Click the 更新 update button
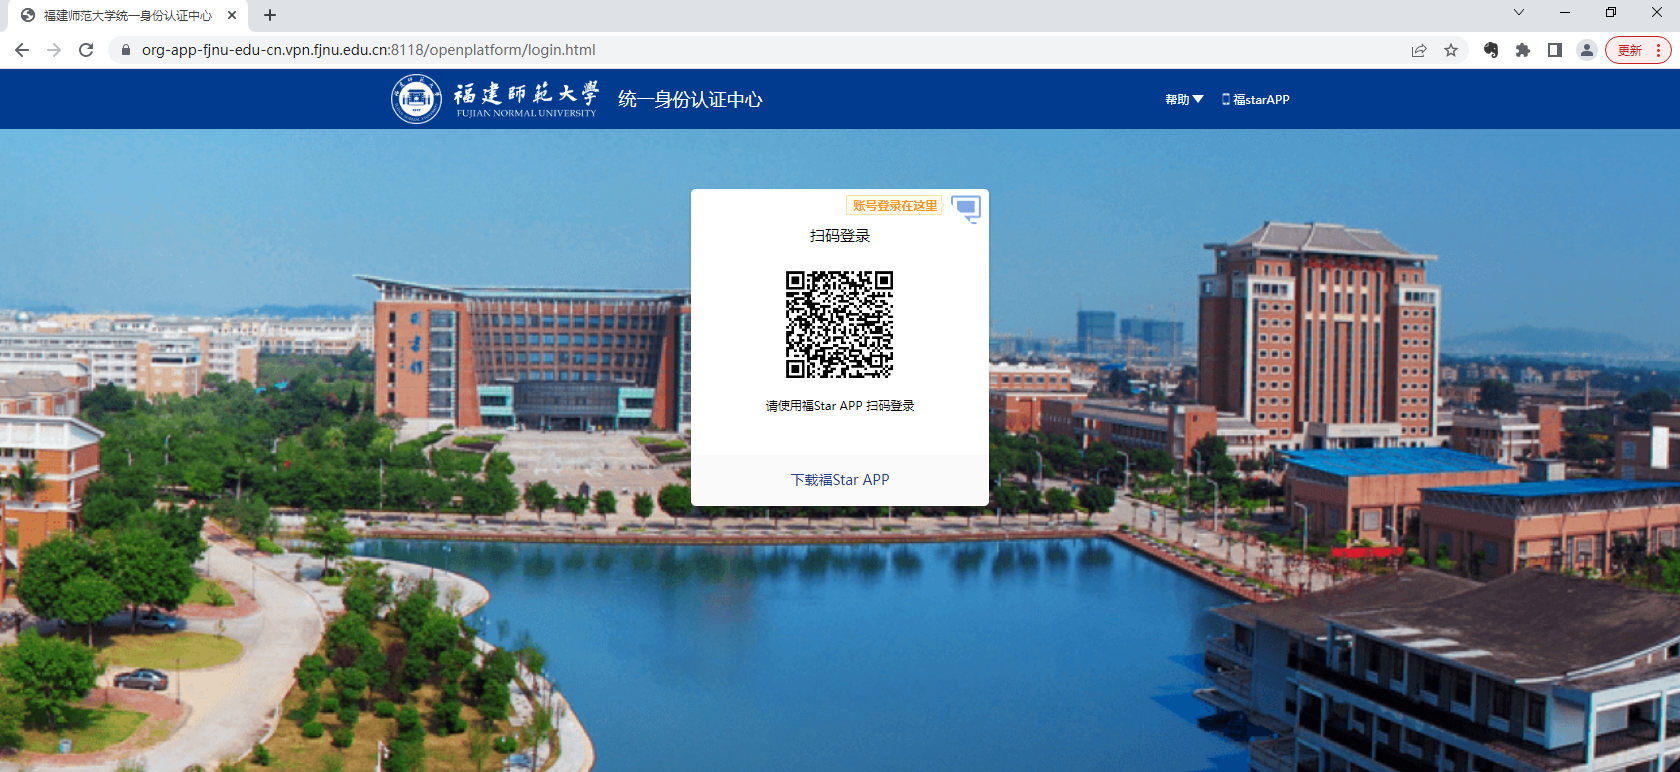 1630,50
